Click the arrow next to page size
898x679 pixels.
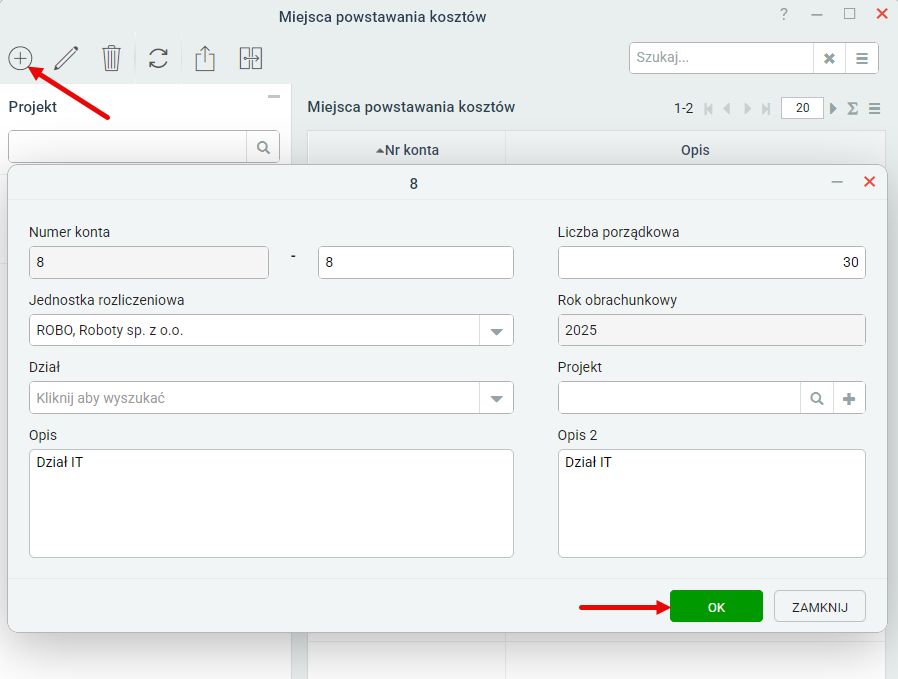point(833,108)
